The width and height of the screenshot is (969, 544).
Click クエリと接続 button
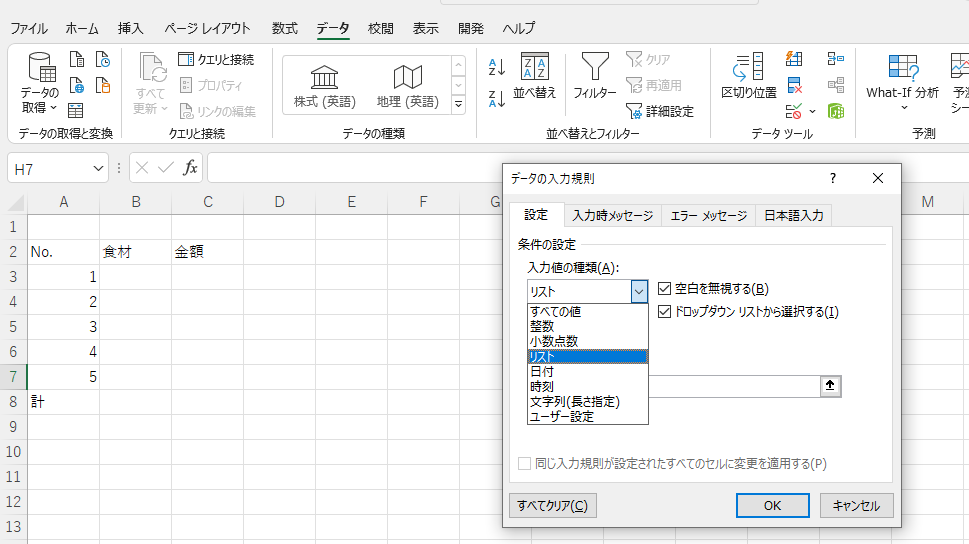click(x=216, y=59)
